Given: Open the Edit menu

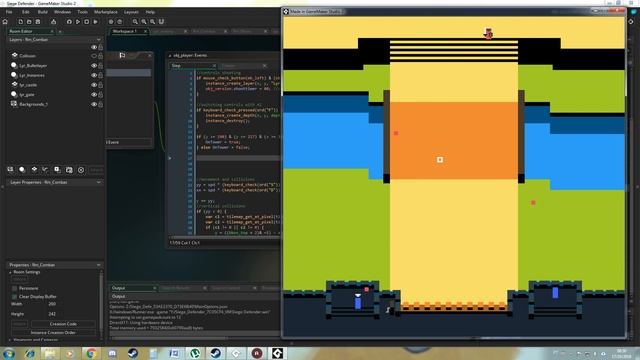Looking at the screenshot, I should [x=25, y=12].
